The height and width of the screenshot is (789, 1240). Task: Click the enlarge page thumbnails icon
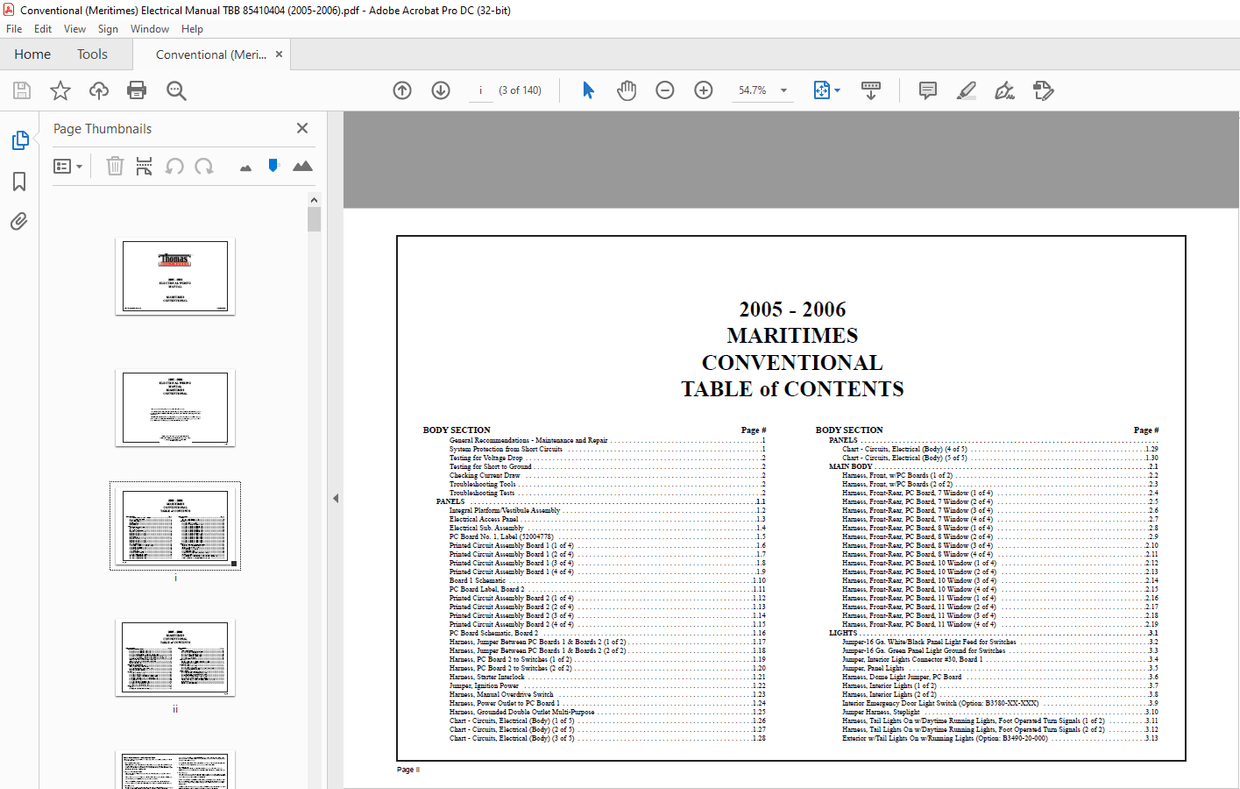(x=303, y=166)
